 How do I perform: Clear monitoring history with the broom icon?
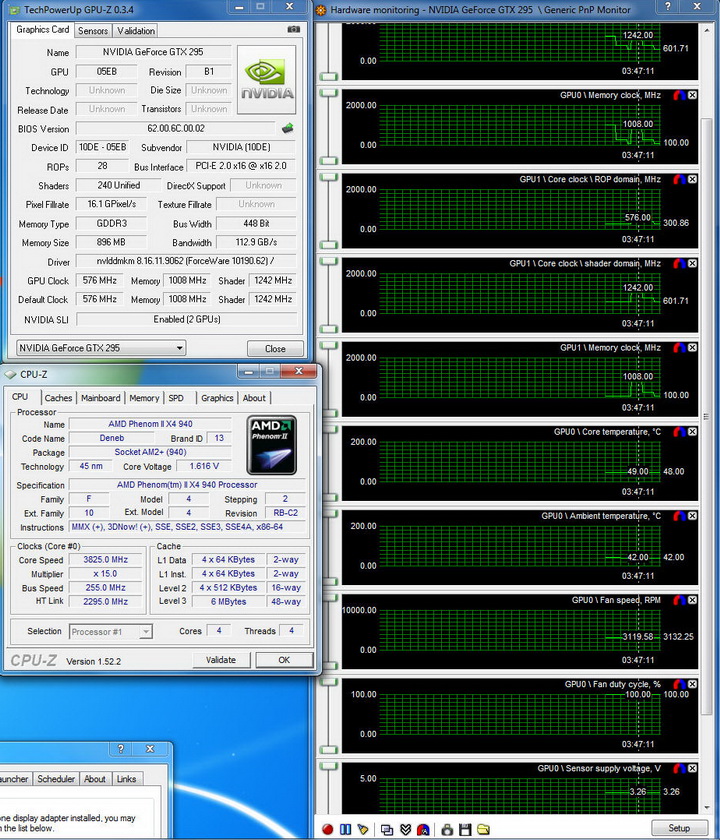click(363, 829)
